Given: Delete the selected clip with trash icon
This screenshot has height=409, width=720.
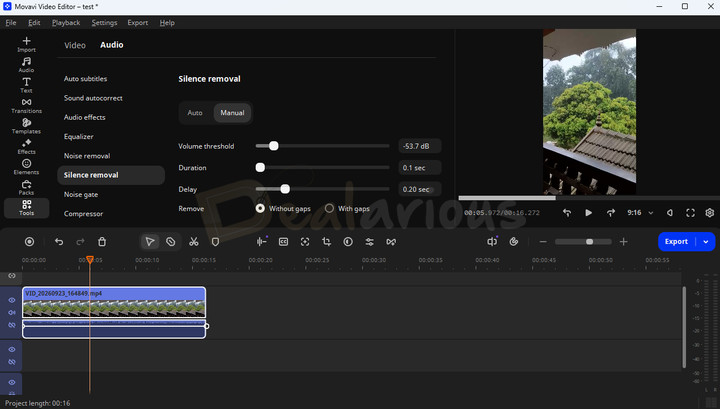Looking at the screenshot, I should pos(102,241).
